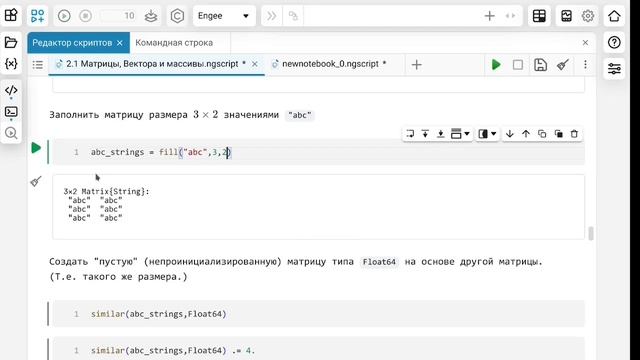Screen dimensions: 640x360
Task: Click the magnifier search sidebar icon
Action: tap(11, 133)
